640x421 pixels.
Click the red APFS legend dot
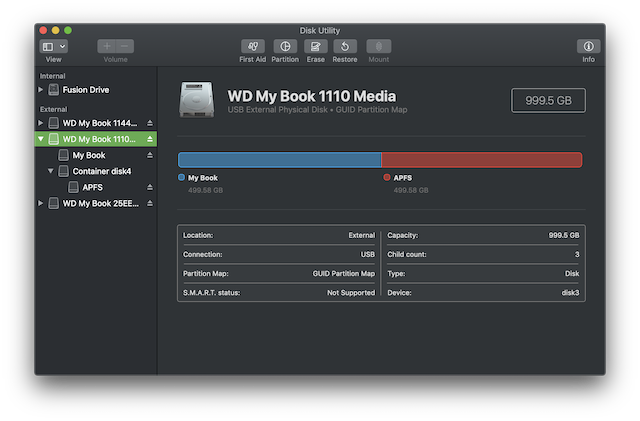[x=387, y=177]
